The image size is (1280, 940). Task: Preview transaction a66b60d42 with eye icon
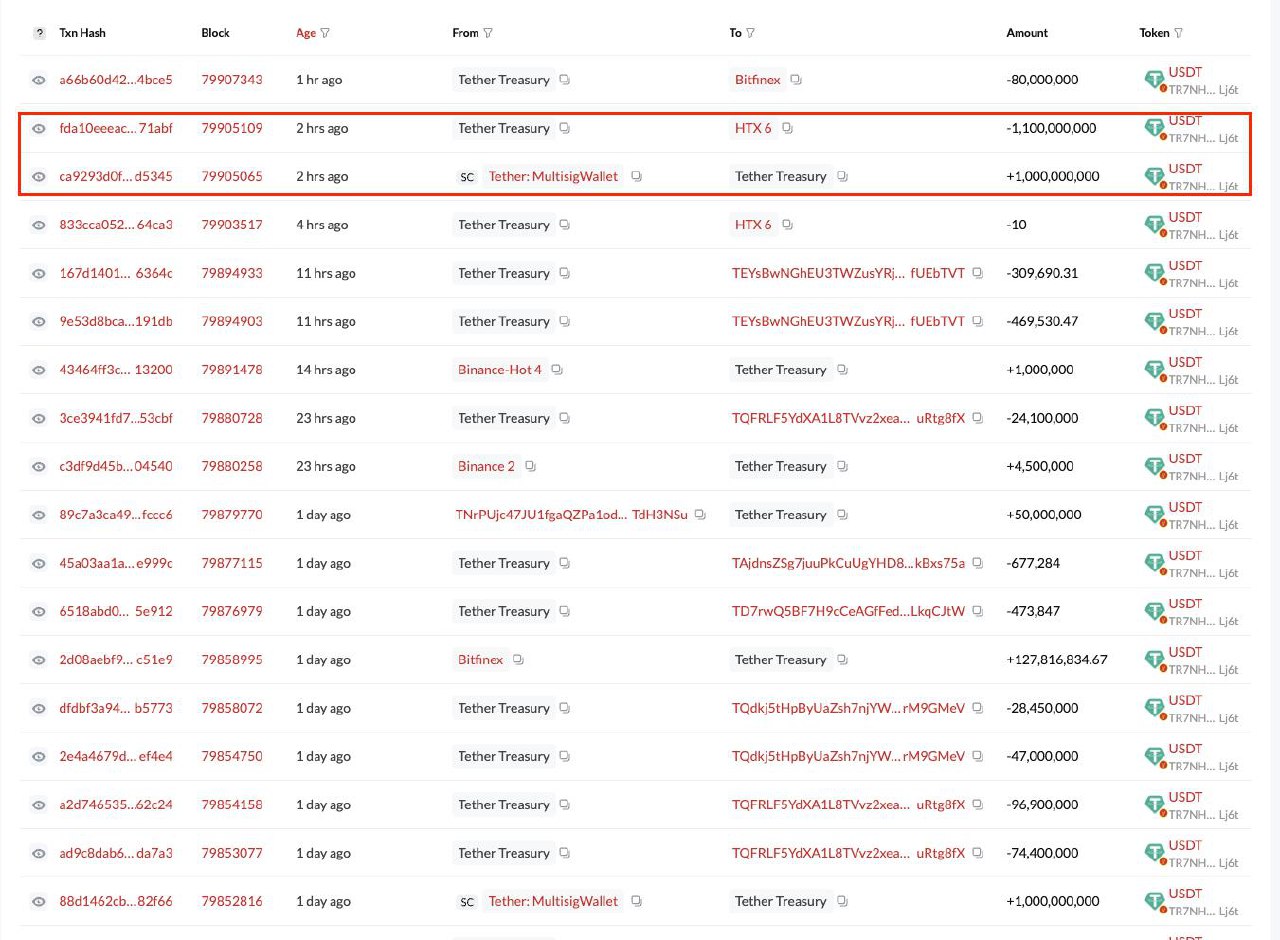click(x=38, y=80)
